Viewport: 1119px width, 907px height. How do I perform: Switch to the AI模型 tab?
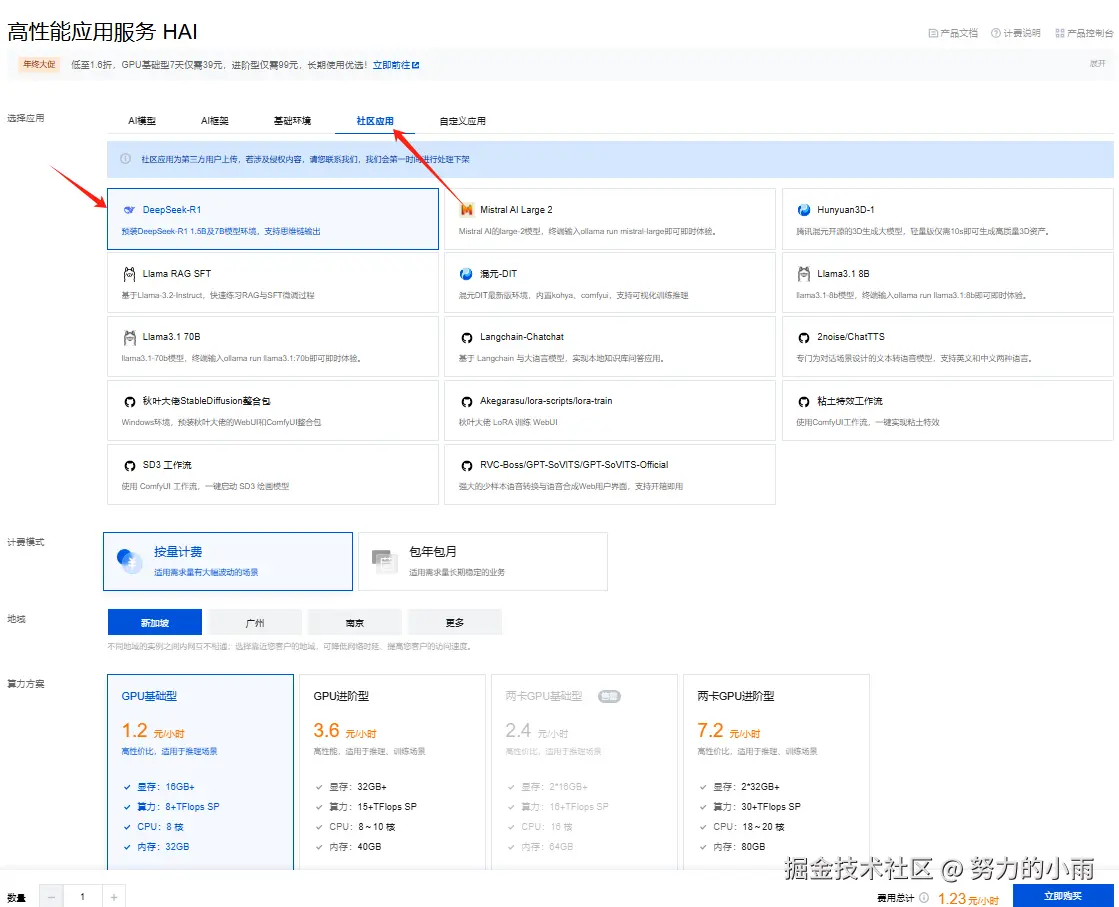tap(142, 121)
